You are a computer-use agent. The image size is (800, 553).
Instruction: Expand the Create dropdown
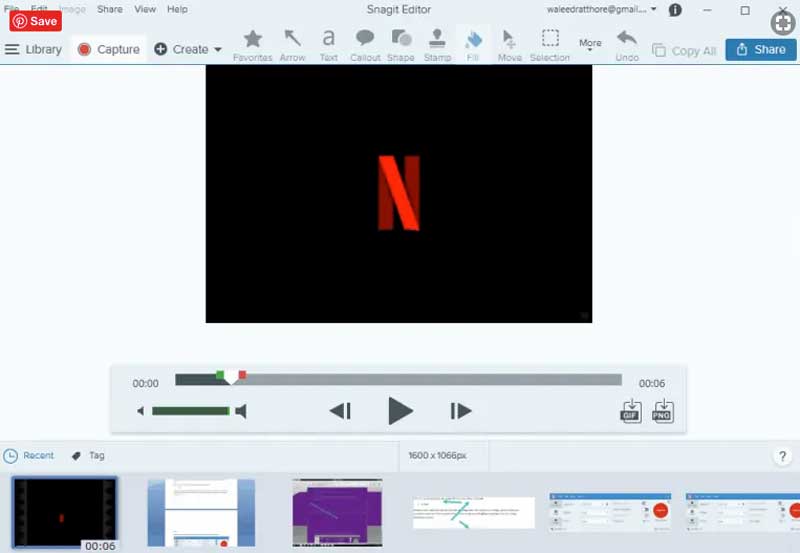[188, 49]
